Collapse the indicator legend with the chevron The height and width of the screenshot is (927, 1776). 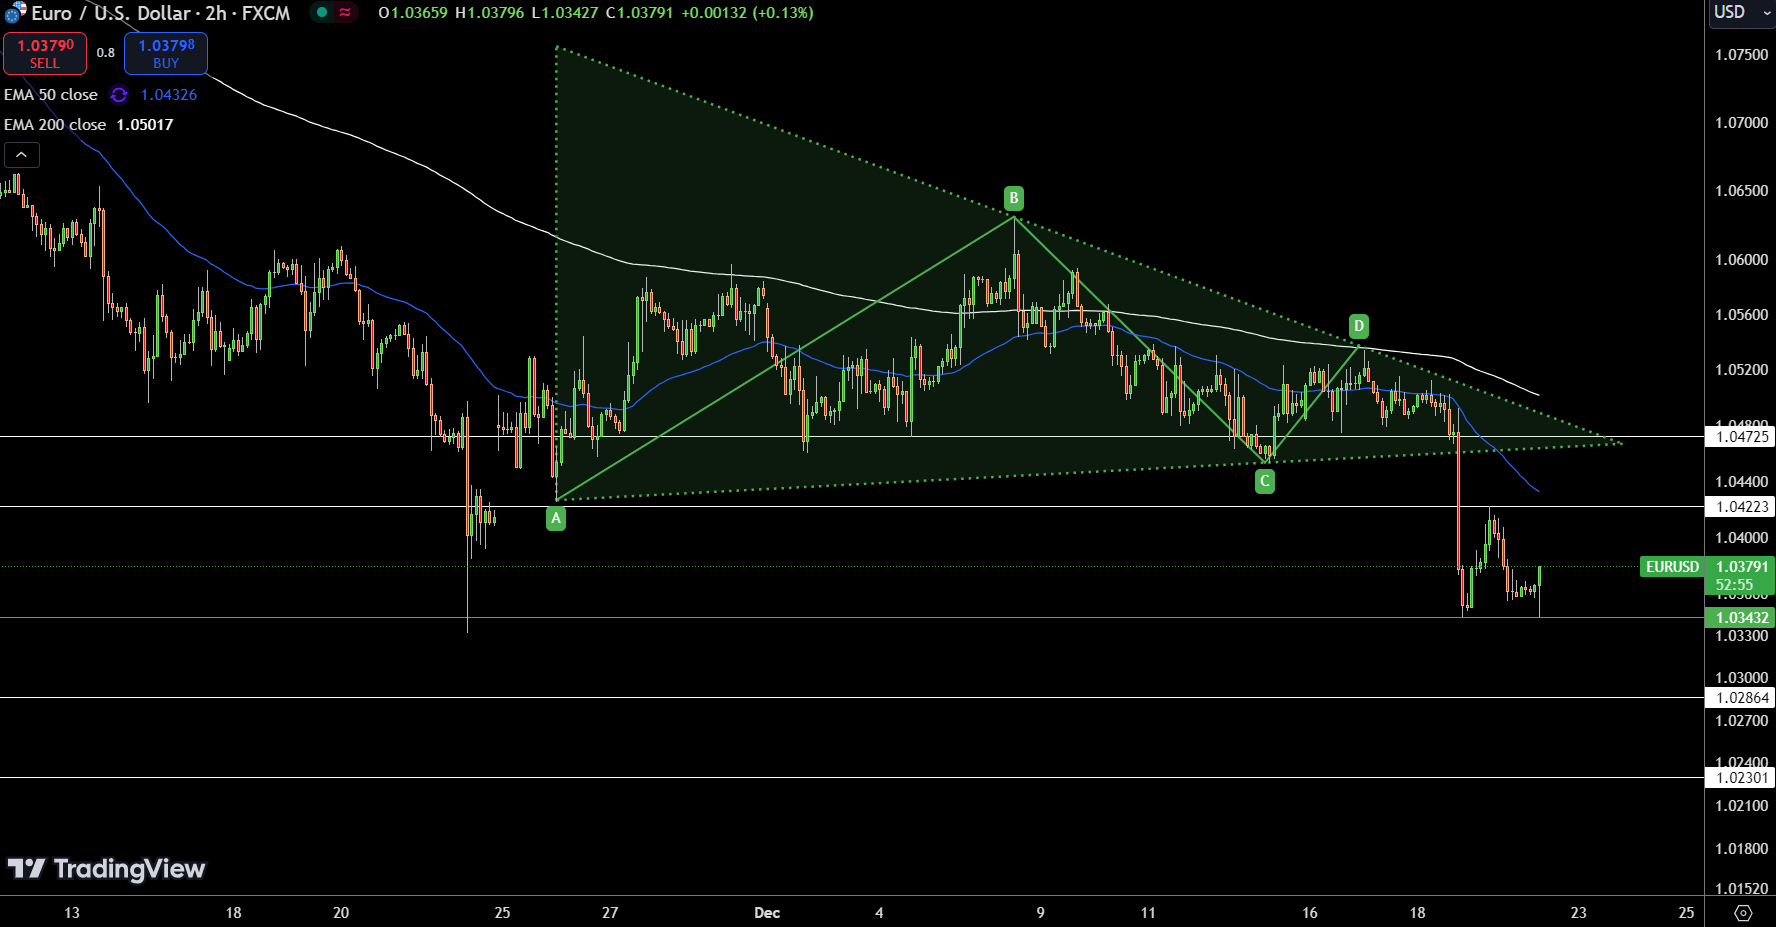click(x=22, y=155)
